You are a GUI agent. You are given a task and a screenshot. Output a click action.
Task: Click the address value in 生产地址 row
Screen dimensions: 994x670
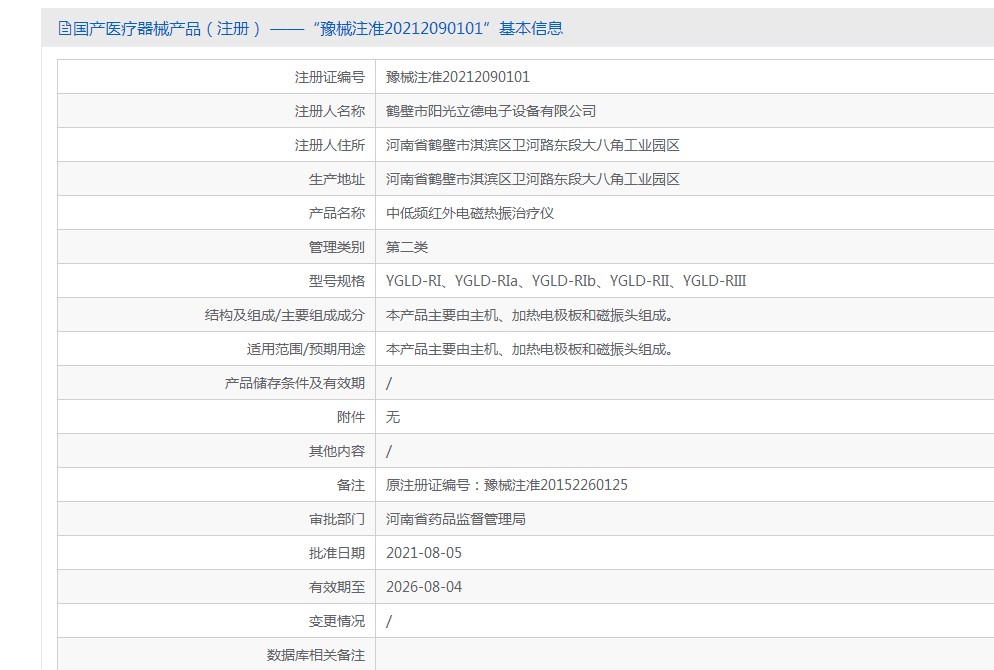532,179
